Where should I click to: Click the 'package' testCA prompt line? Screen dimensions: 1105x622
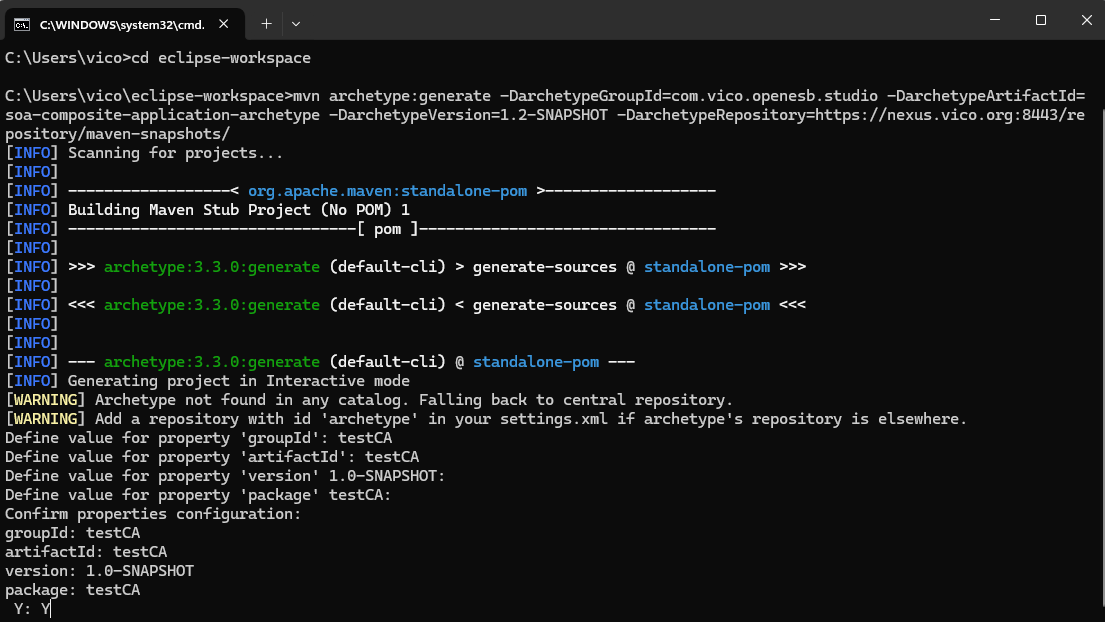198,495
